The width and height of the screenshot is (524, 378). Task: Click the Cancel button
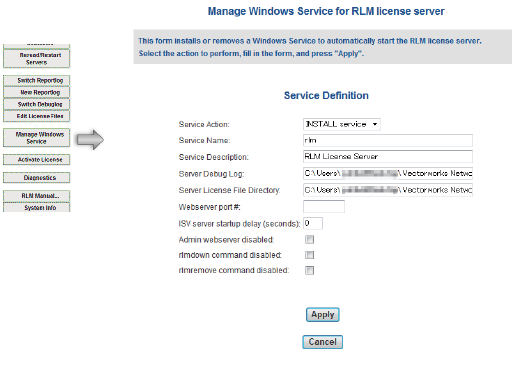[322, 342]
